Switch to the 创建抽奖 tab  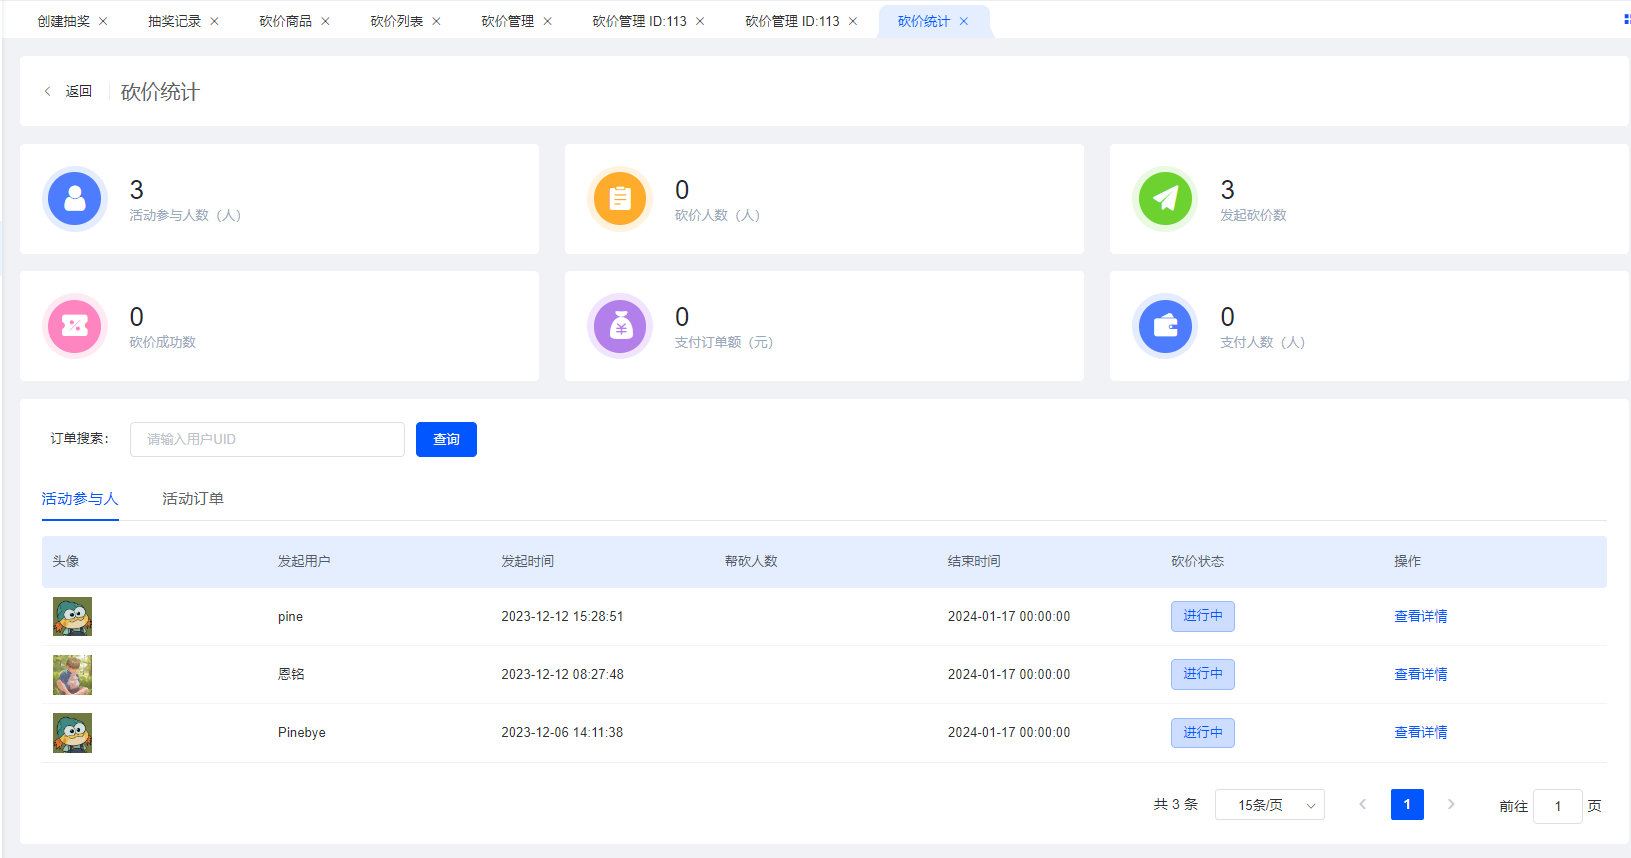[64, 21]
